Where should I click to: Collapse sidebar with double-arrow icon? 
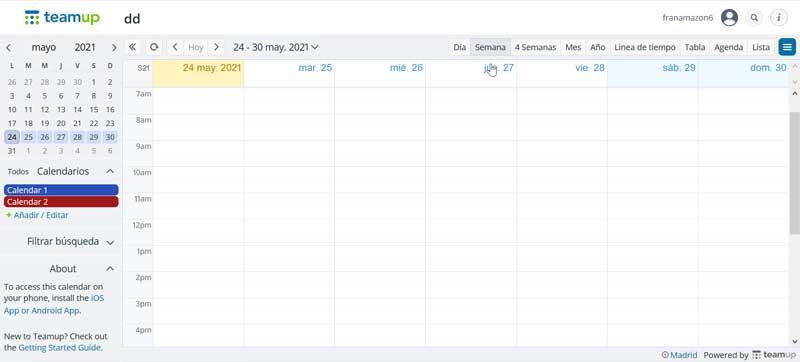133,47
